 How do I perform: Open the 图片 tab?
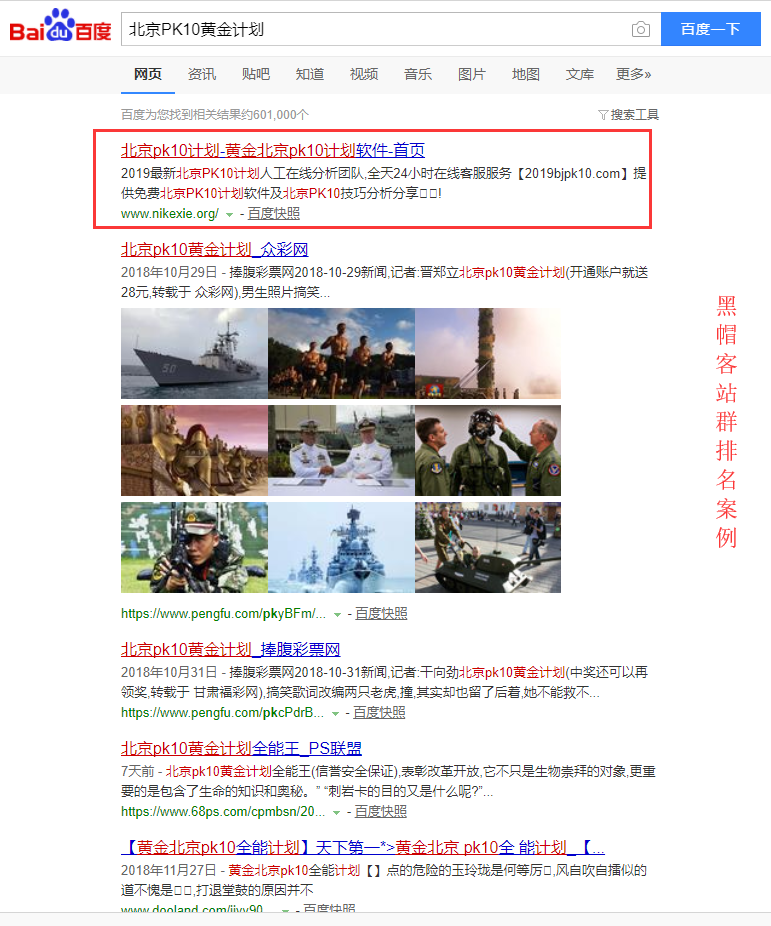pyautogui.click(x=472, y=74)
